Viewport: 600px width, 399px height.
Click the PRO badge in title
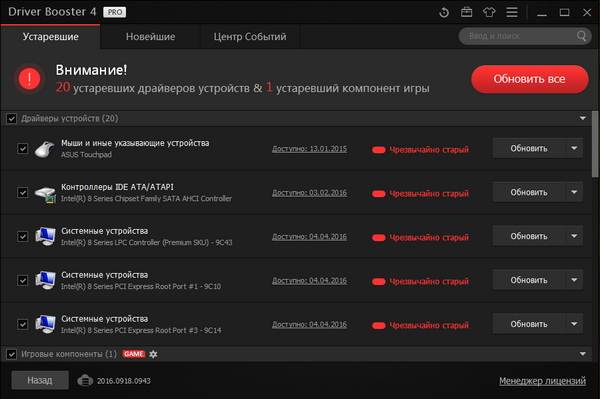(114, 12)
